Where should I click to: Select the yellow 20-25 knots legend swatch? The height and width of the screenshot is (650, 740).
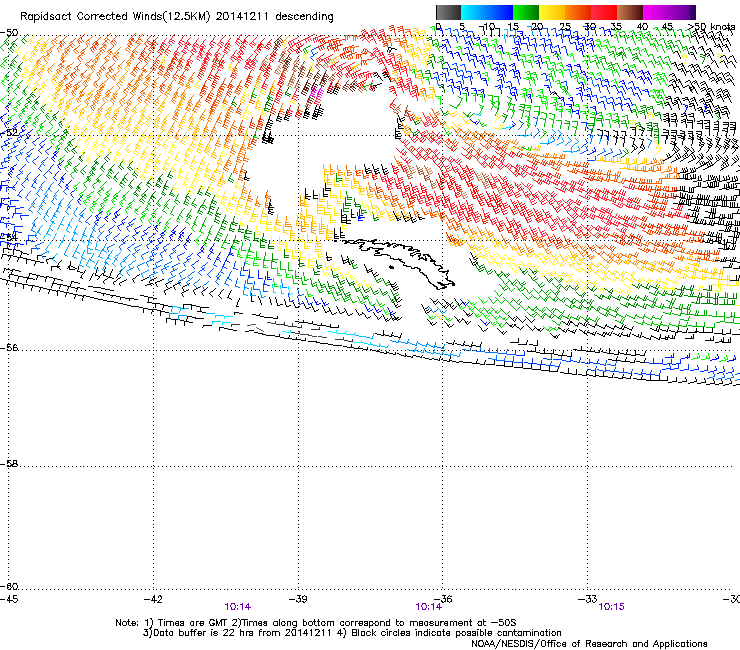(552, 12)
